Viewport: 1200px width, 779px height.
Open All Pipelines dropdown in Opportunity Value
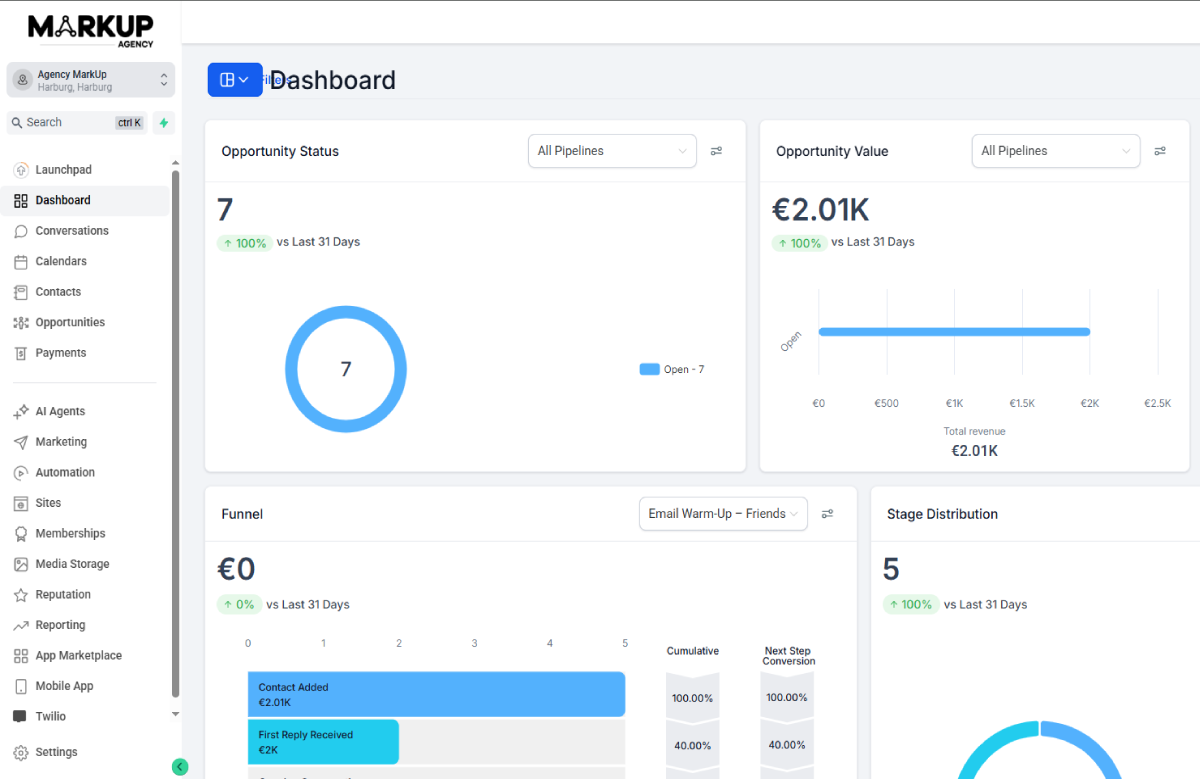(1055, 151)
